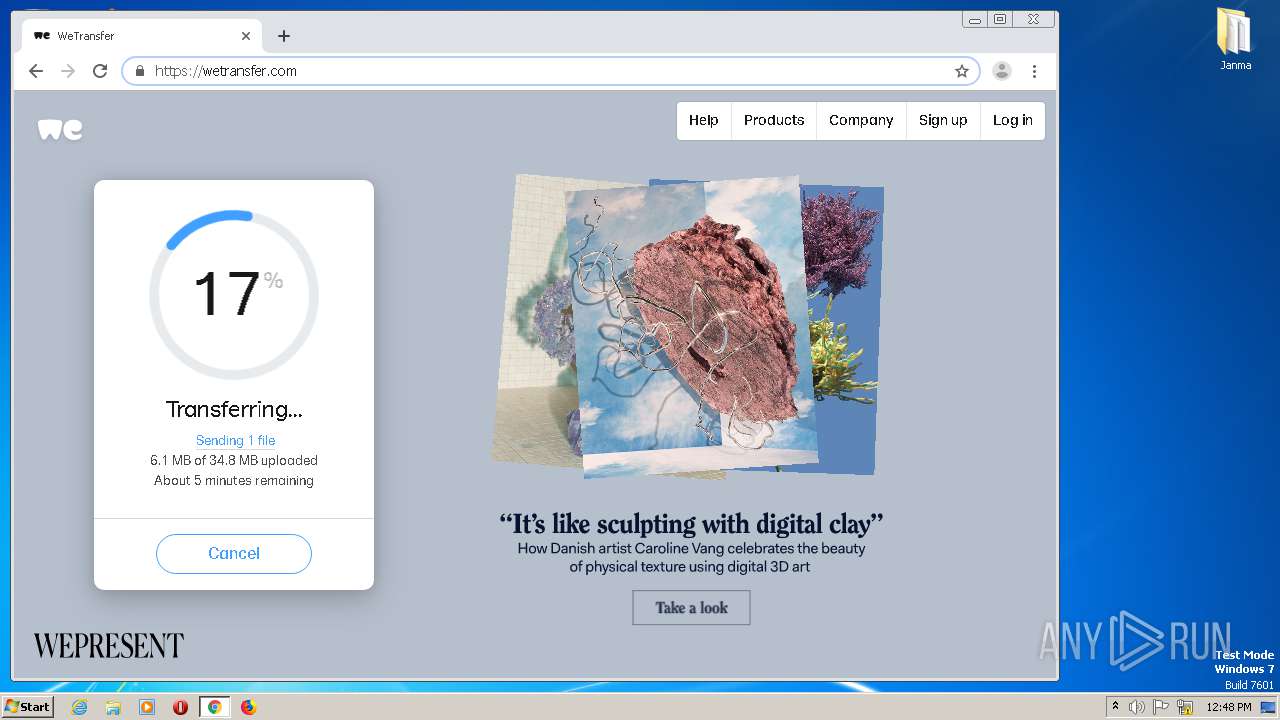The height and width of the screenshot is (720, 1280).
Task: Click the lock icon in the address bar
Action: click(140, 71)
